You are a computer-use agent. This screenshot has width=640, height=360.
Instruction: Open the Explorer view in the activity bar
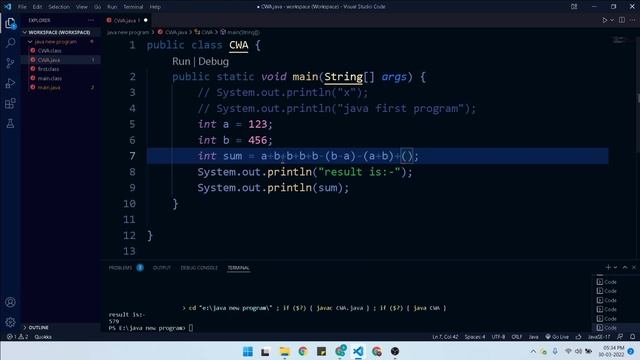click(10, 23)
